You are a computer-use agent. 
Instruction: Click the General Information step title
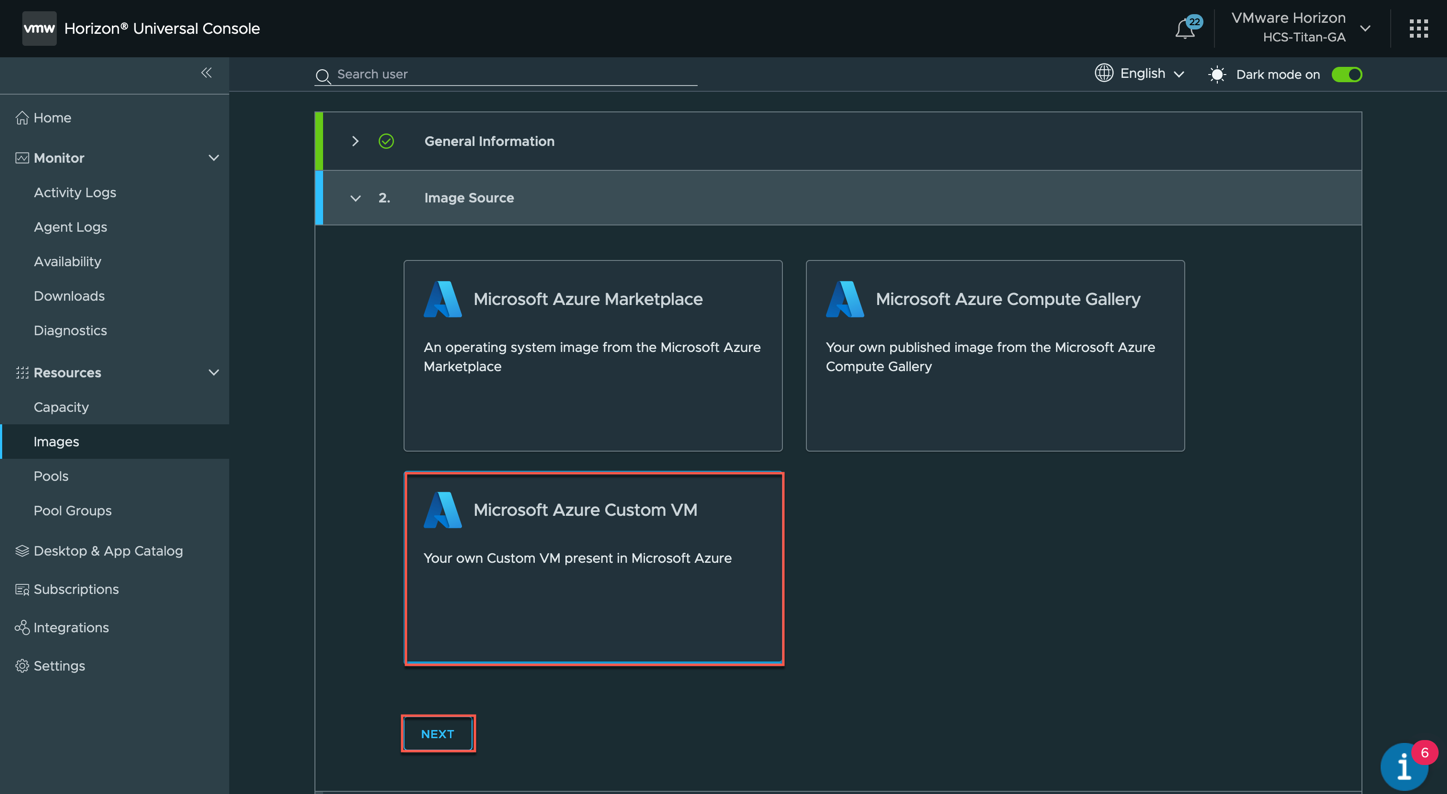(x=489, y=142)
